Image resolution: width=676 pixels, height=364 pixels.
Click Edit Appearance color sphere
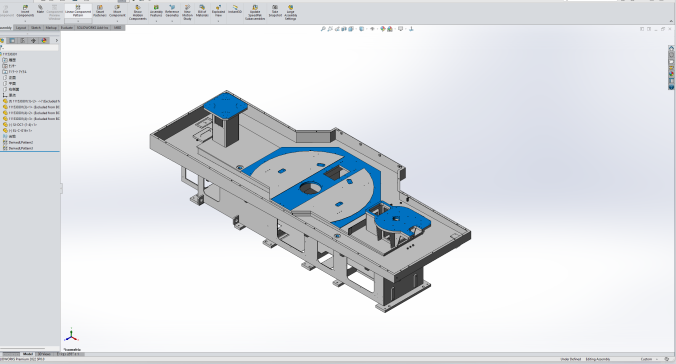click(383, 29)
